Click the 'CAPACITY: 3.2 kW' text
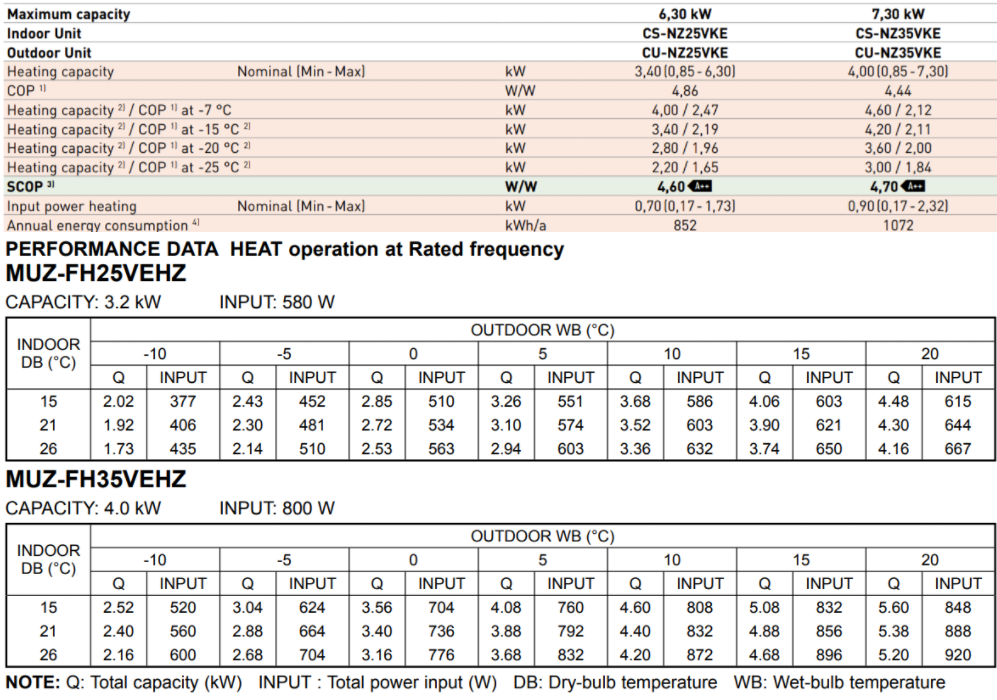The height and width of the screenshot is (700, 997). tap(83, 302)
